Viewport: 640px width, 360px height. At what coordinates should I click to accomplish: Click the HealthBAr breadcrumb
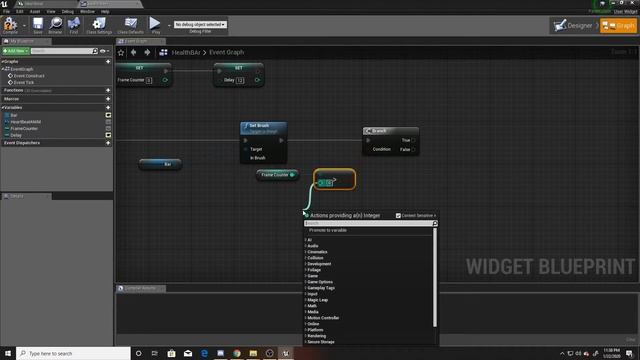(x=186, y=52)
